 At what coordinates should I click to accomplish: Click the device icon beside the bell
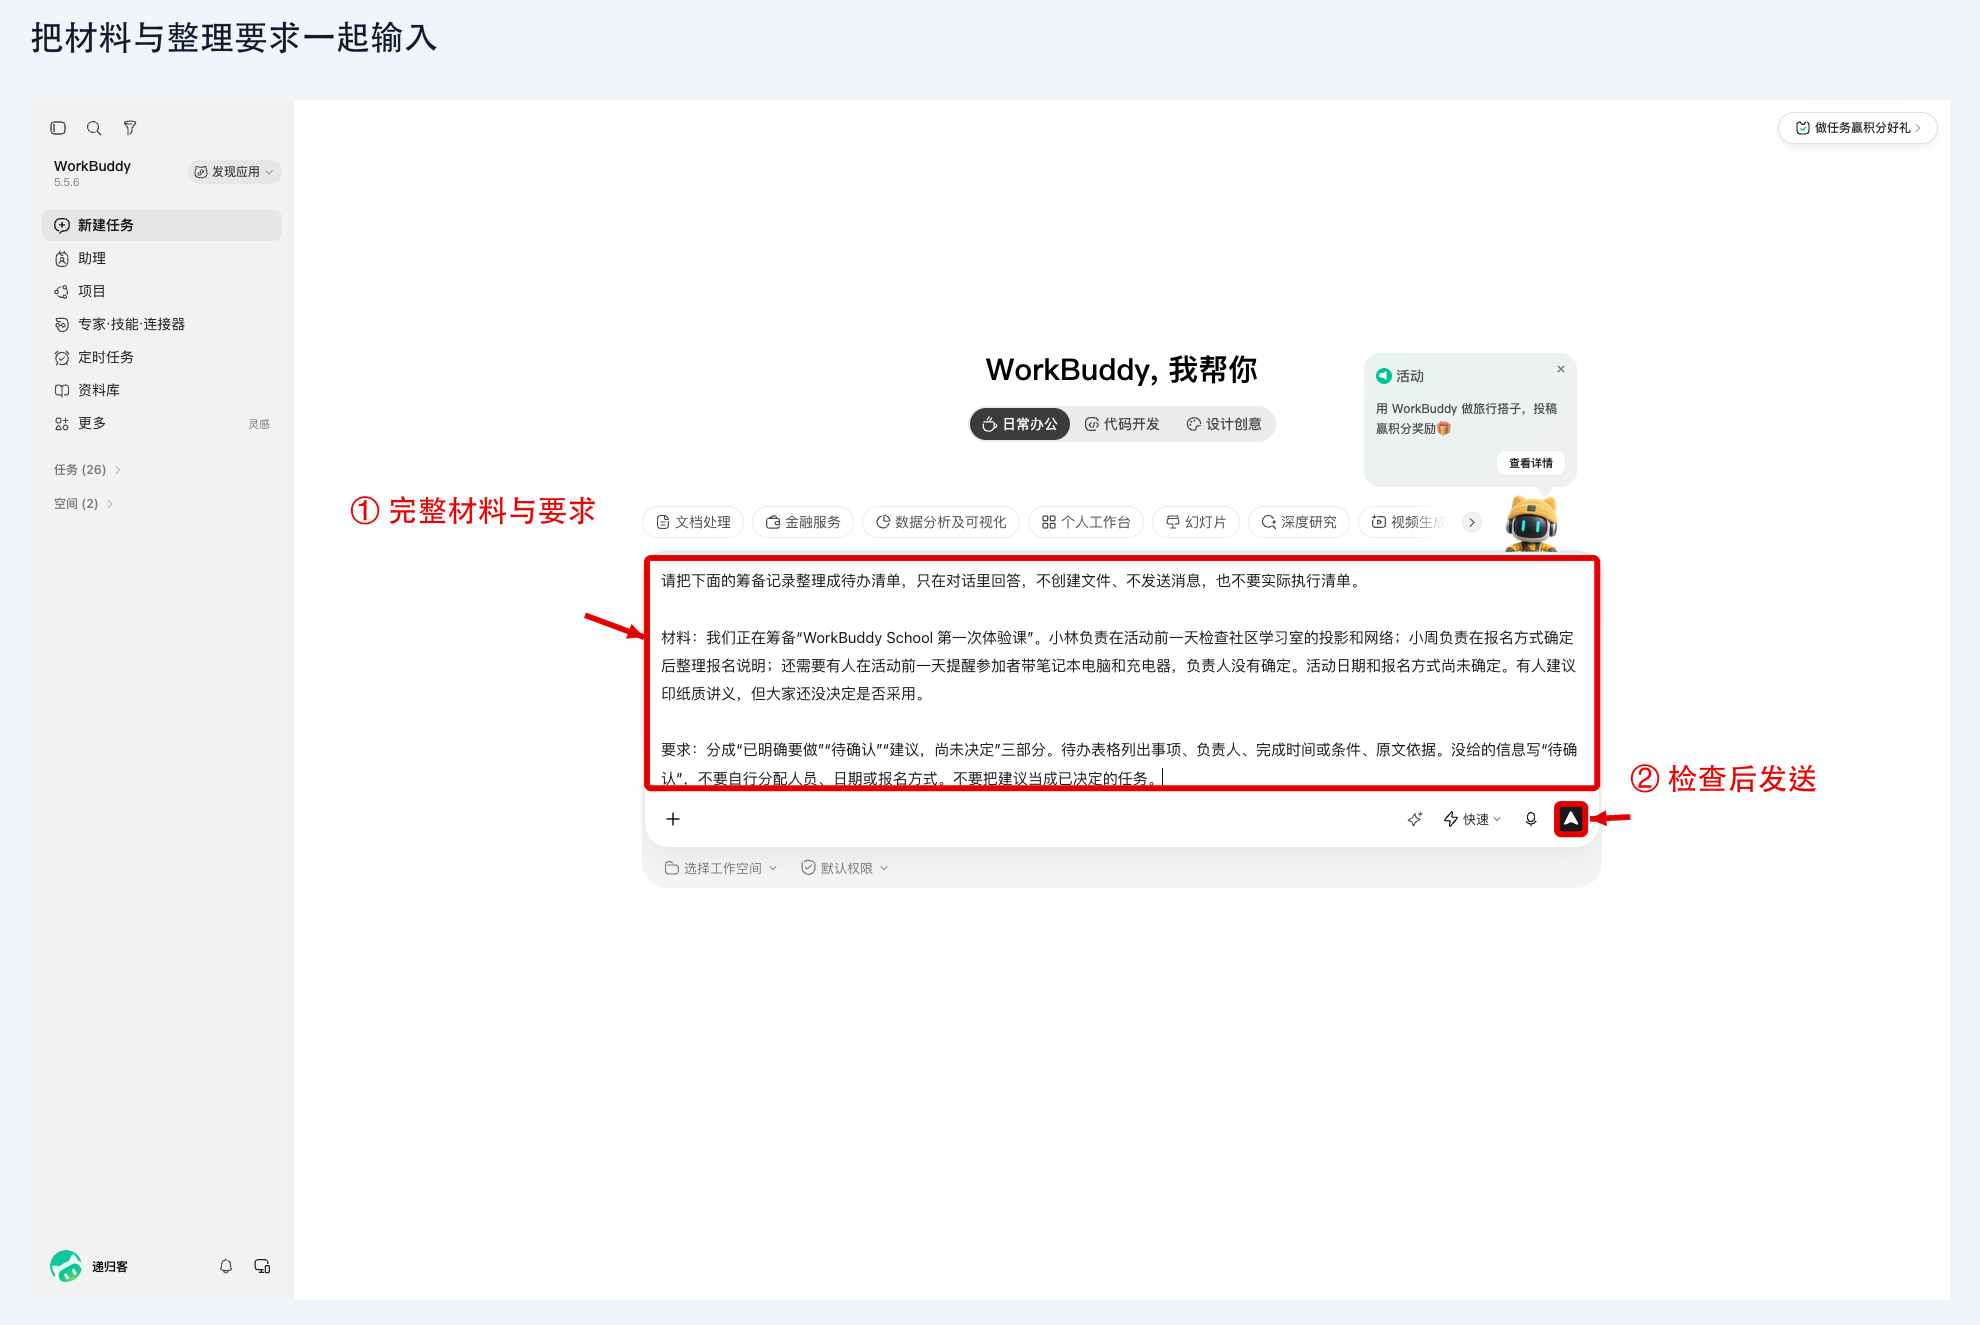262,1266
